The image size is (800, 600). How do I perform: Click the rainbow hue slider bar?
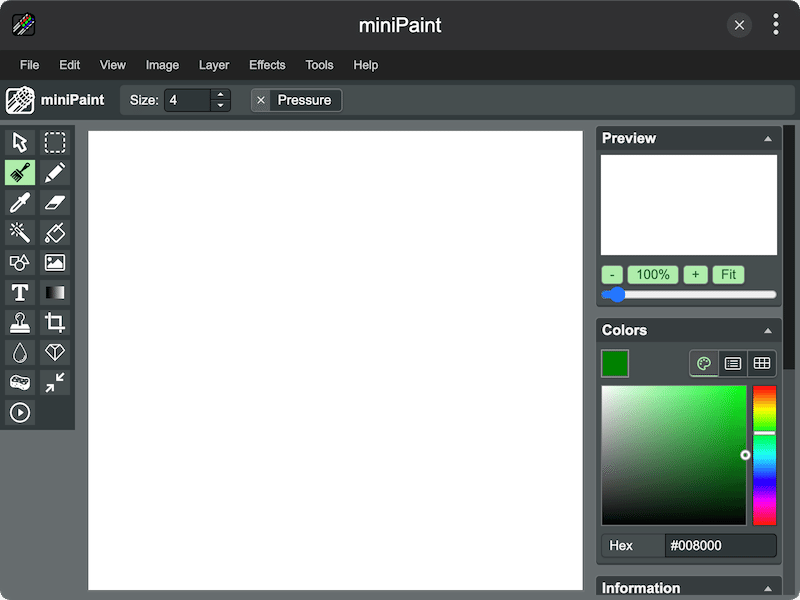(x=764, y=455)
